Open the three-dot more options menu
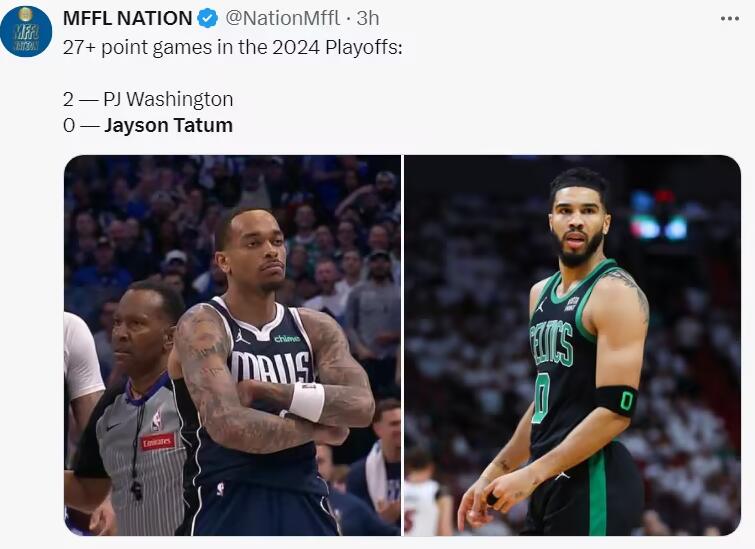Viewport: 755px width, 549px height. (730, 19)
